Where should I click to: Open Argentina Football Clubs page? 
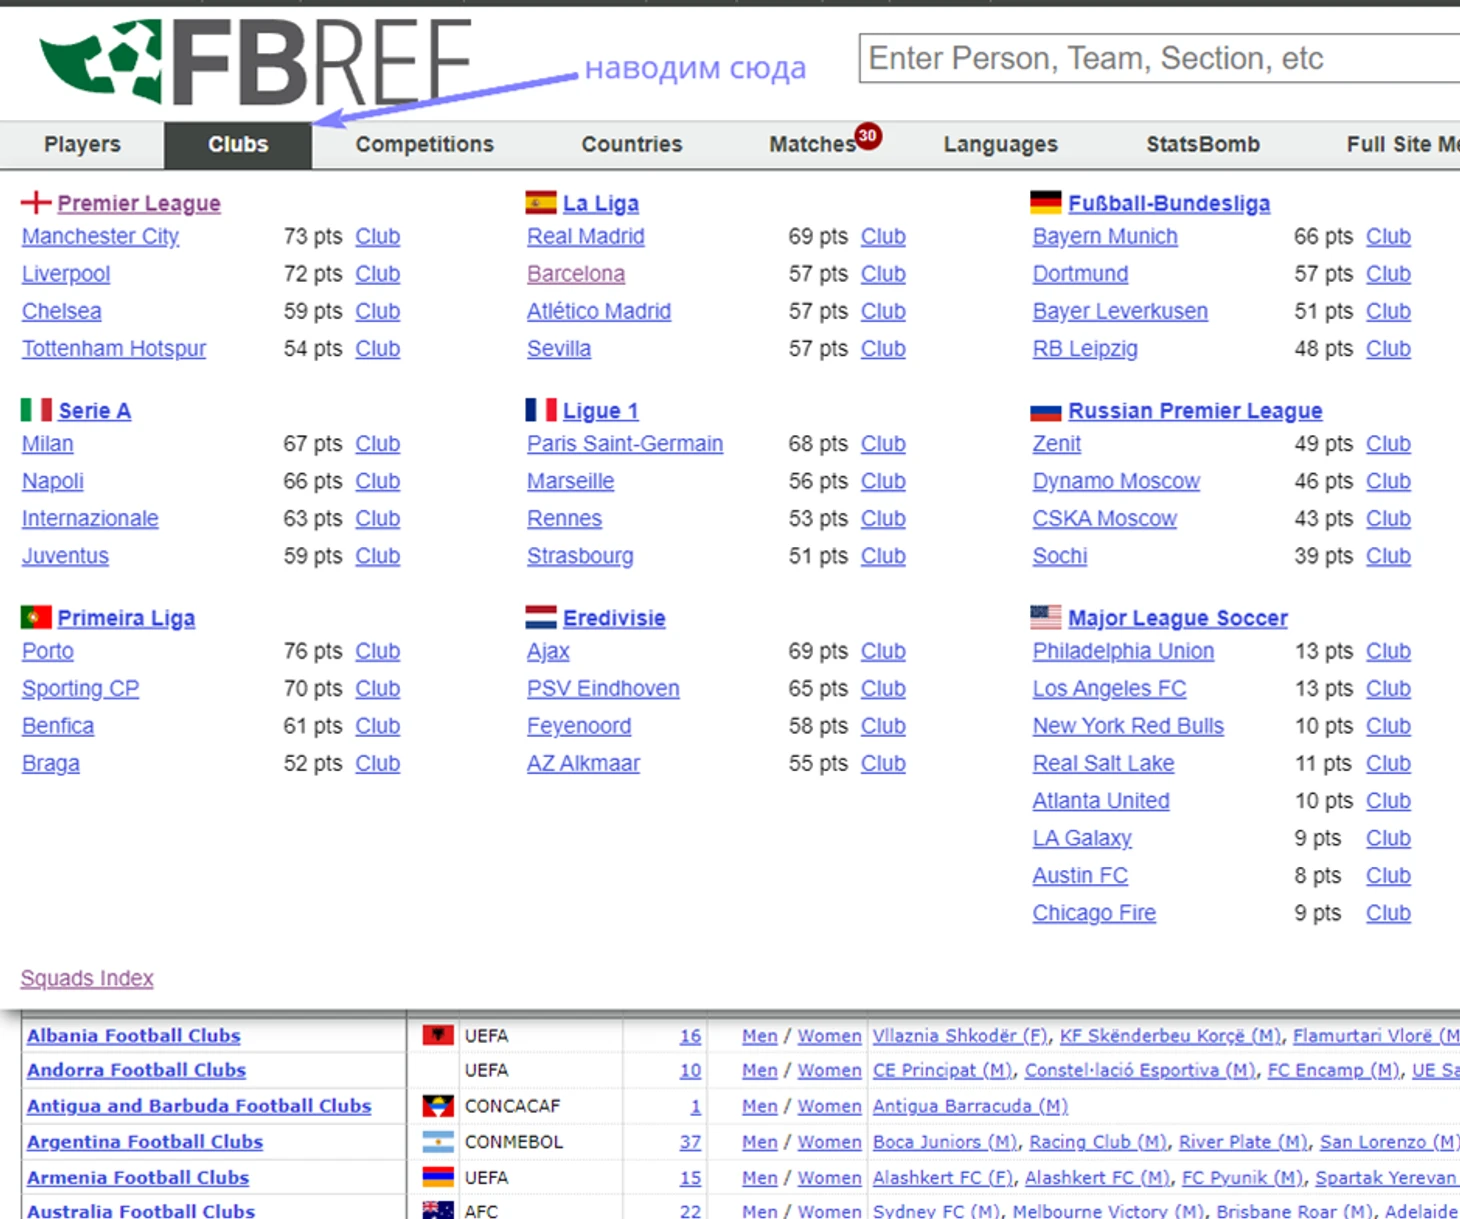[145, 1142]
